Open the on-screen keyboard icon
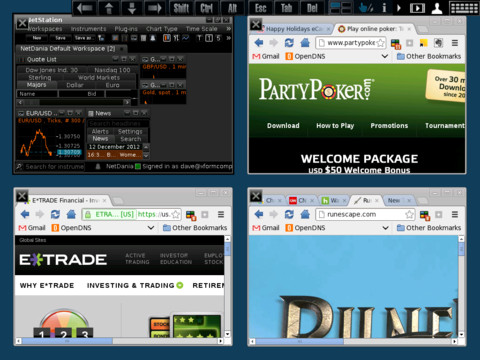This screenshot has height=360, width=480. pos(464,8)
